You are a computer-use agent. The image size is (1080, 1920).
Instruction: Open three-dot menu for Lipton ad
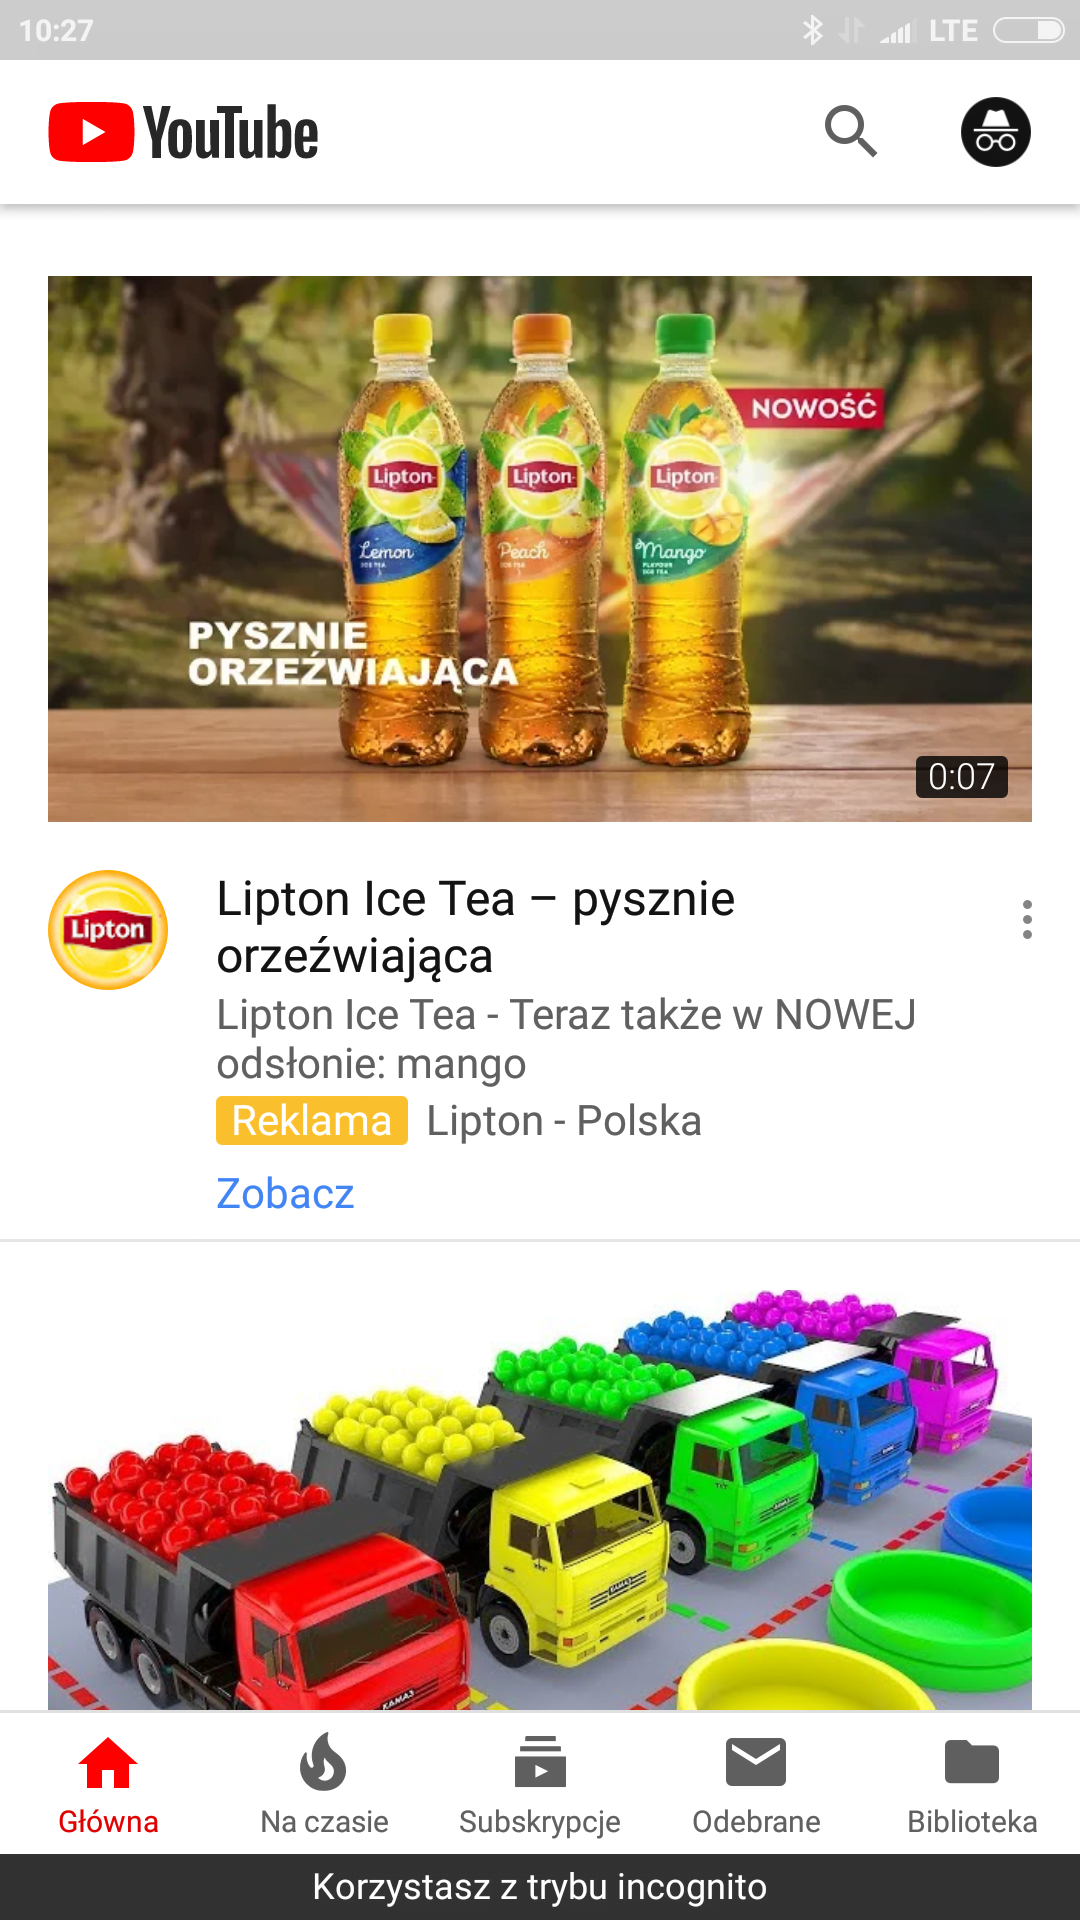click(1027, 919)
